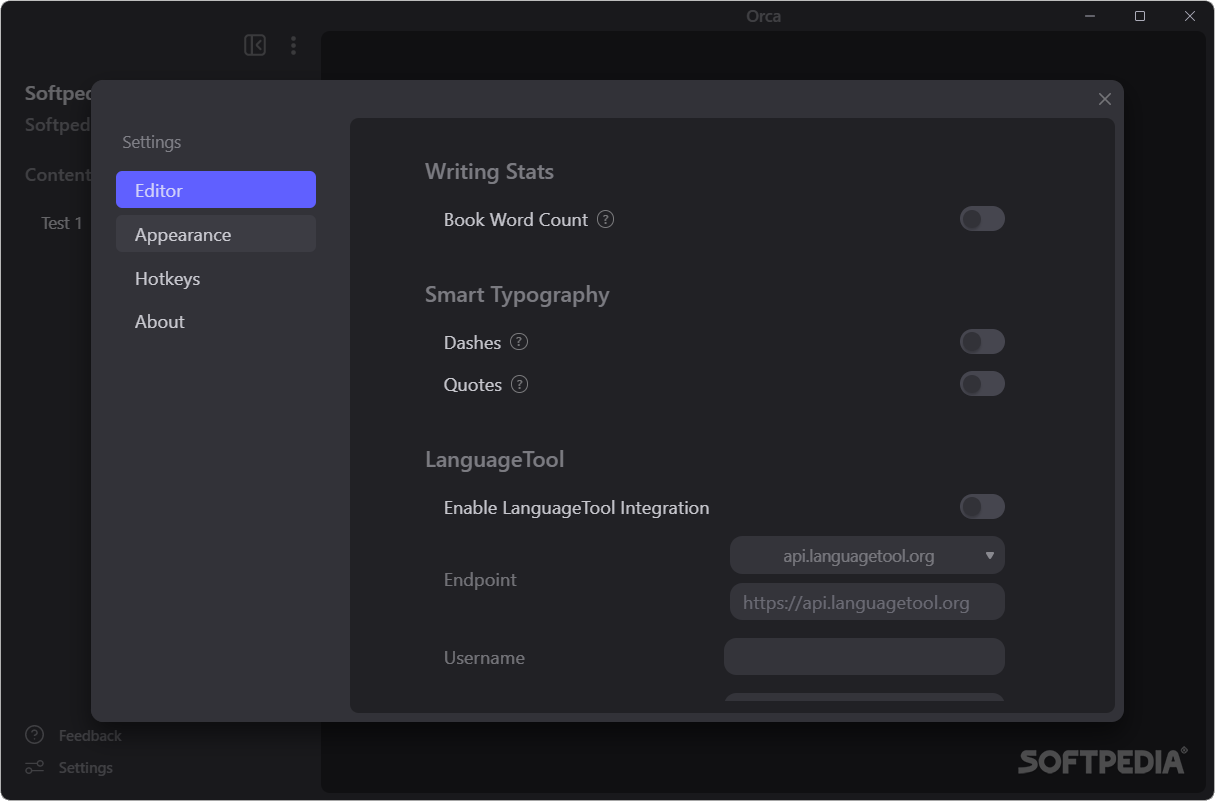Show help for Book Word Count
Viewport: 1215px width, 801px height.
click(606, 219)
